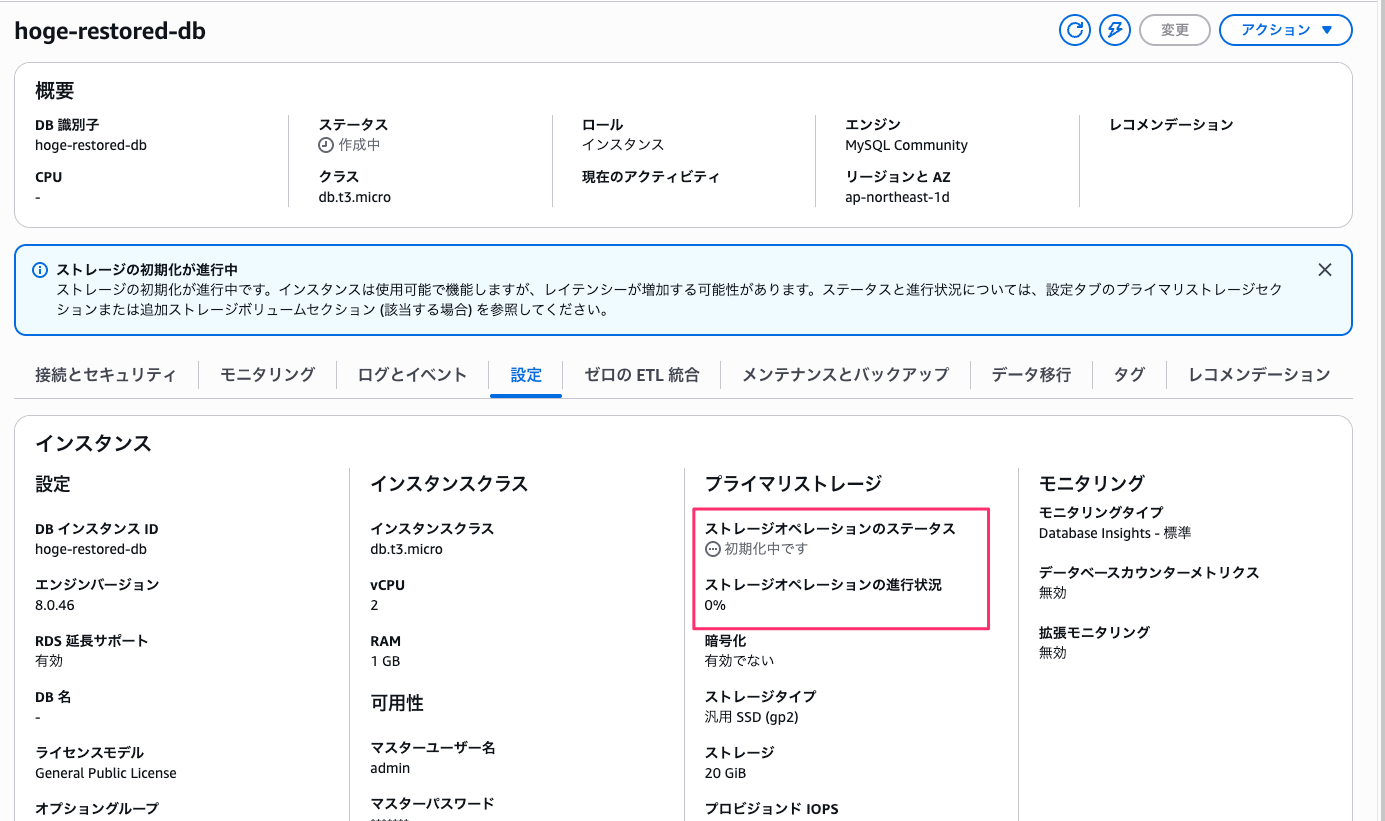Switch to the 接続とセキュリティ tab
The height and width of the screenshot is (821, 1385).
pyautogui.click(x=106, y=375)
